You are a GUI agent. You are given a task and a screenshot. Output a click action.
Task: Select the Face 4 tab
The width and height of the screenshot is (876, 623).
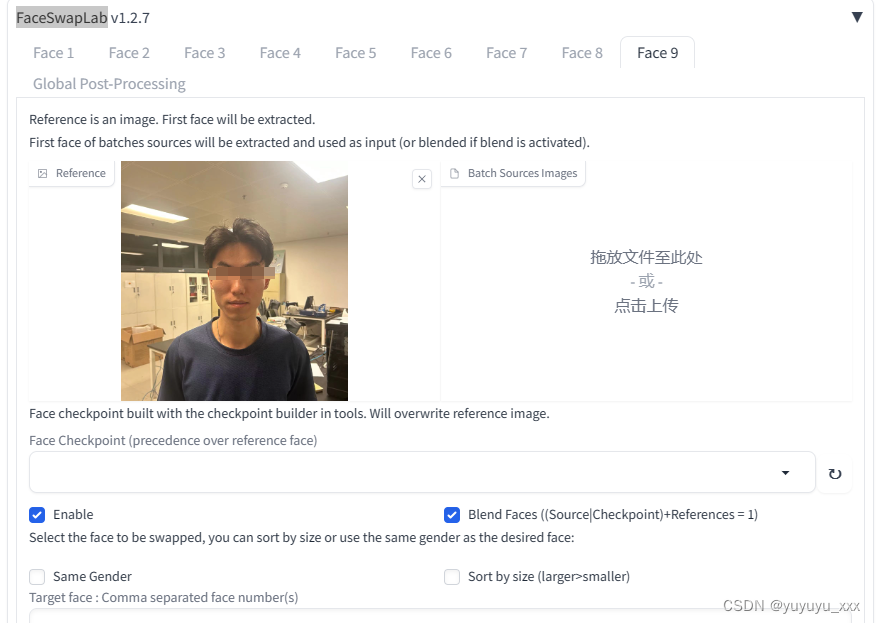tap(280, 53)
